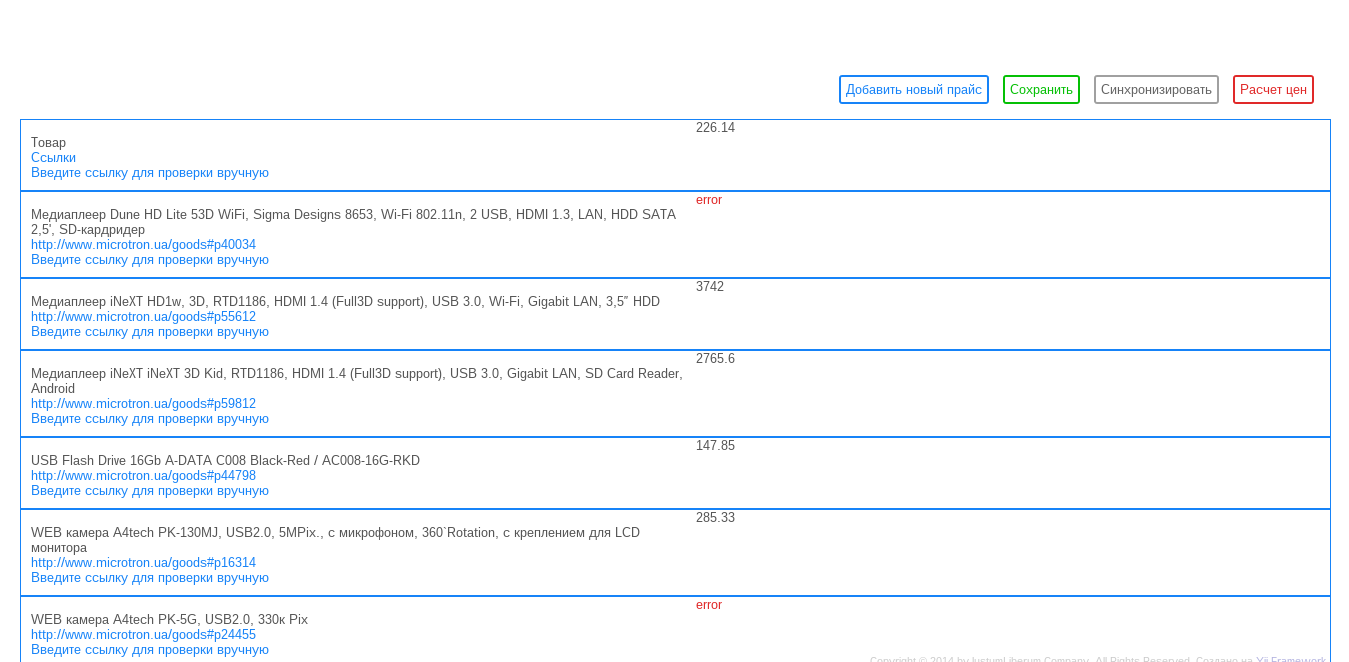Open the 'Yii Framework' footer link
The width and height of the screenshot is (1349, 662).
1291,659
